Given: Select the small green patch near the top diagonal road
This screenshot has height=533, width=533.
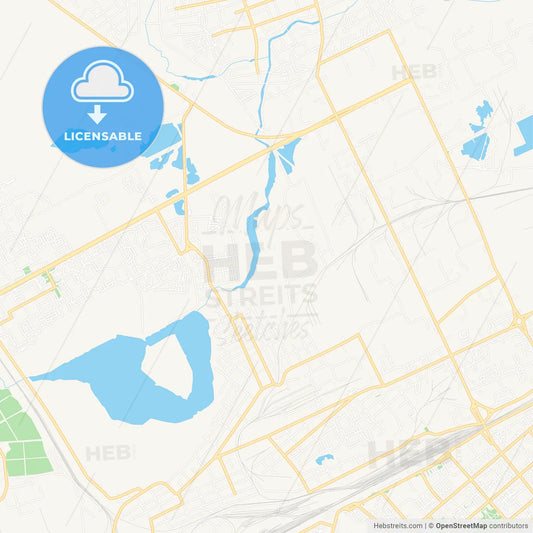Looking at the screenshot, I should coord(175,87).
